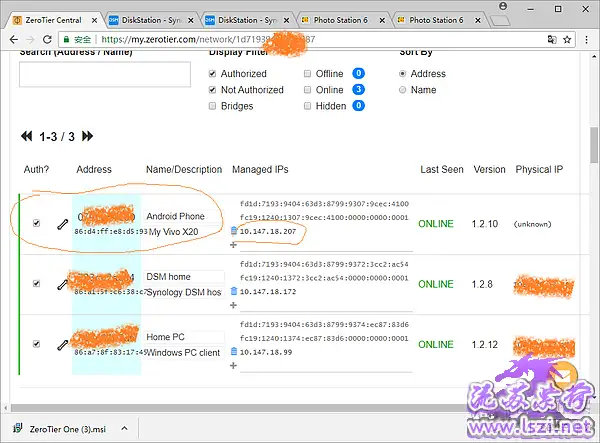Enable the Hidden filter checkbox
The image size is (600, 443).
coord(307,106)
